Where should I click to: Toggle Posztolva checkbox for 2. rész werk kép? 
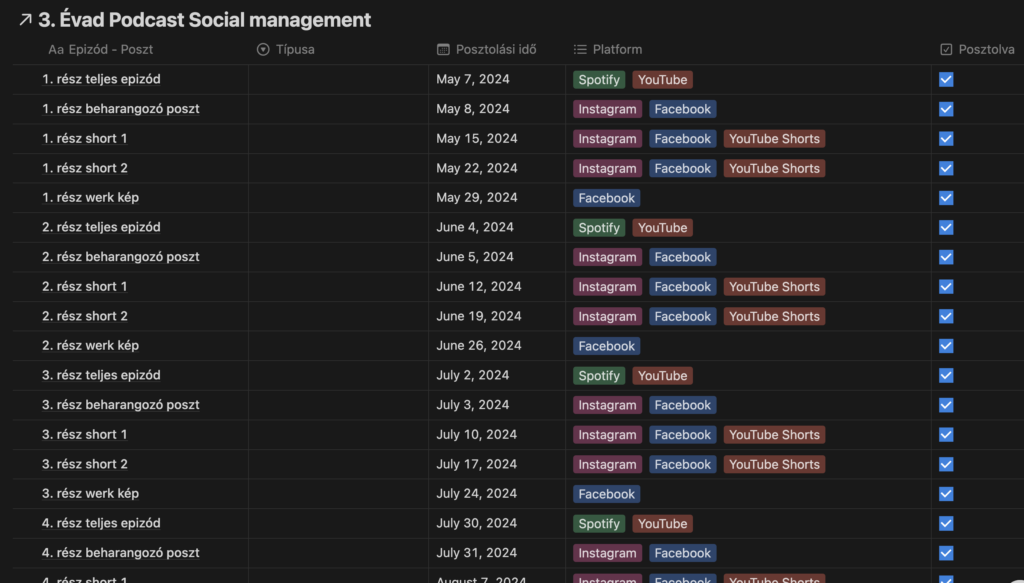coord(946,346)
